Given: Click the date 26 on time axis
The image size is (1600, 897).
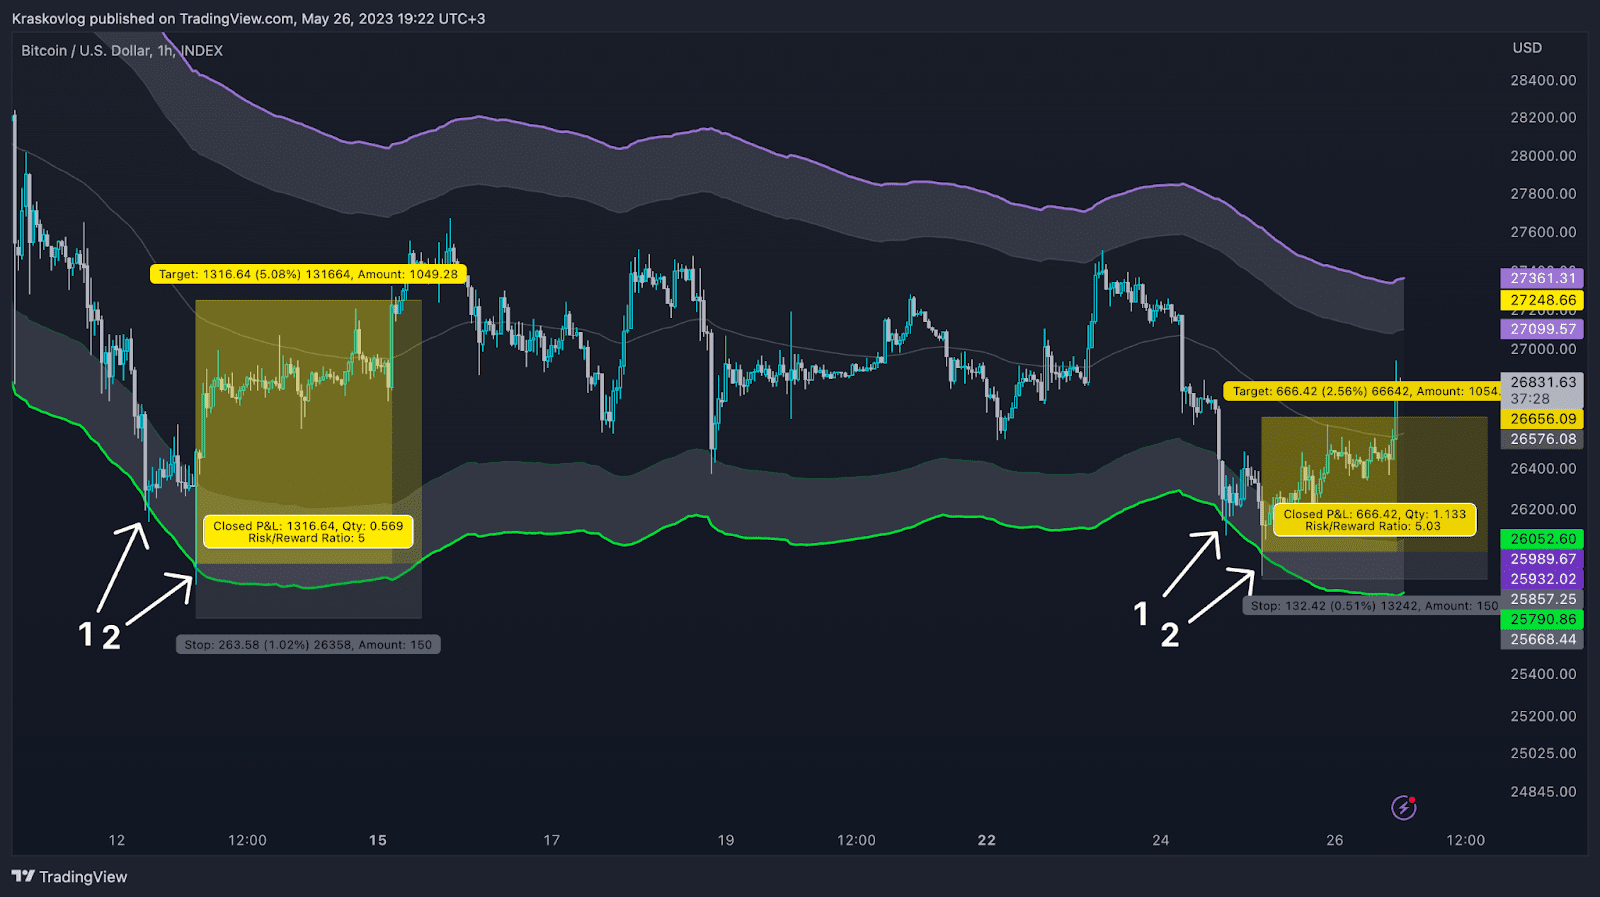Looking at the screenshot, I should click(x=1335, y=840).
